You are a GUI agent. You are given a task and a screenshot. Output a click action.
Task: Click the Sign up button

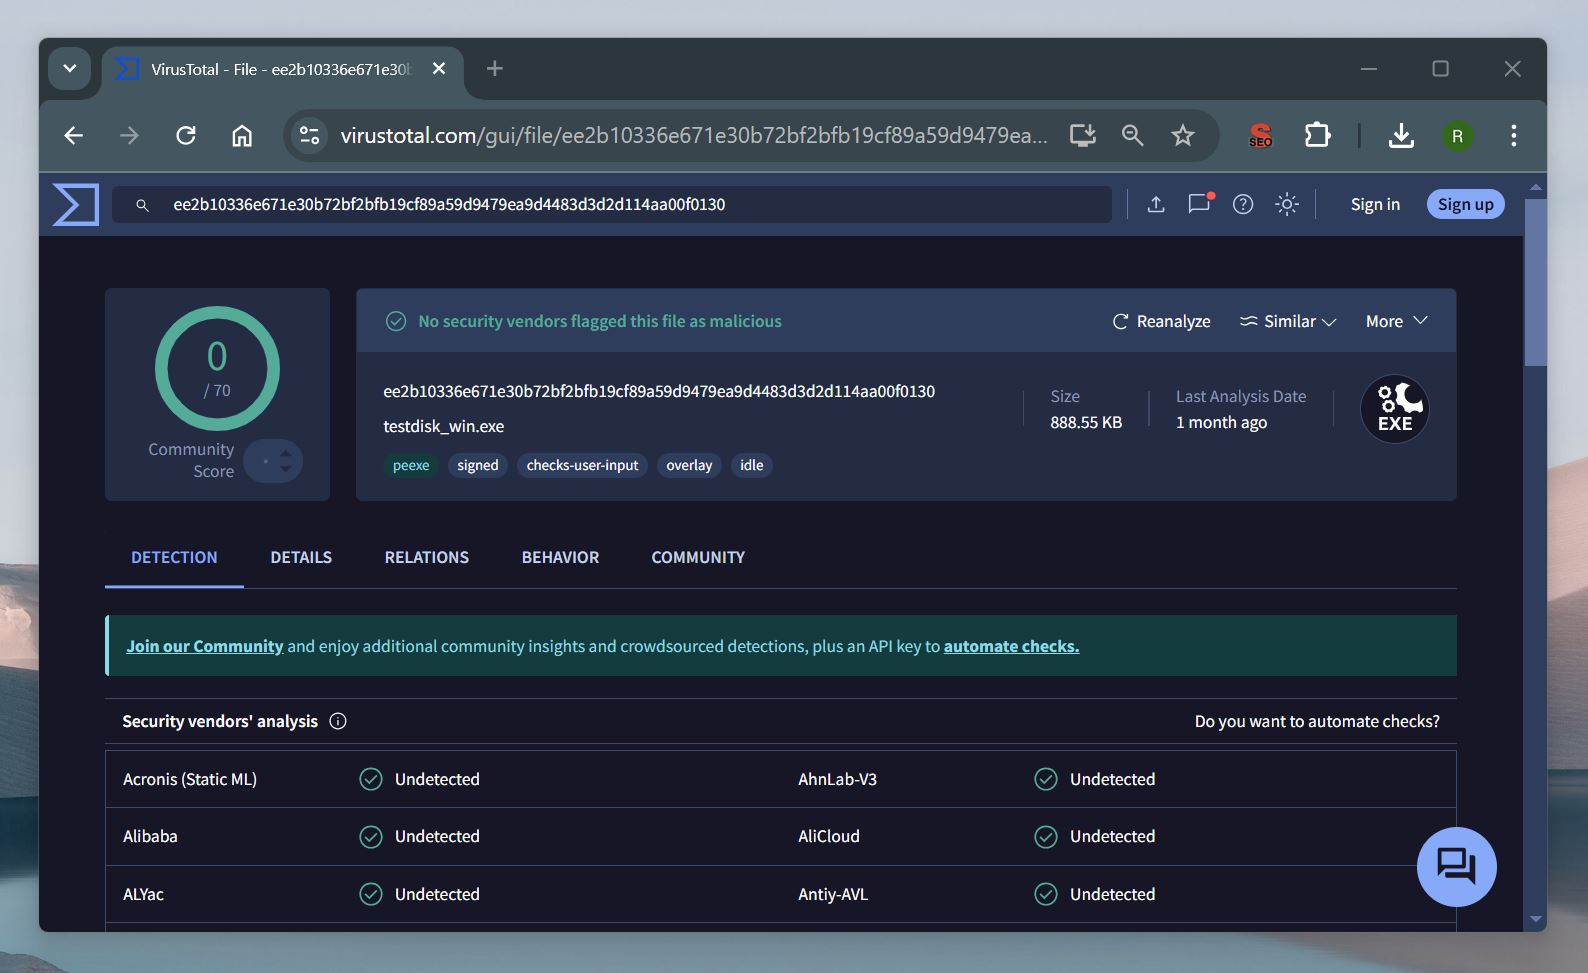click(1465, 204)
